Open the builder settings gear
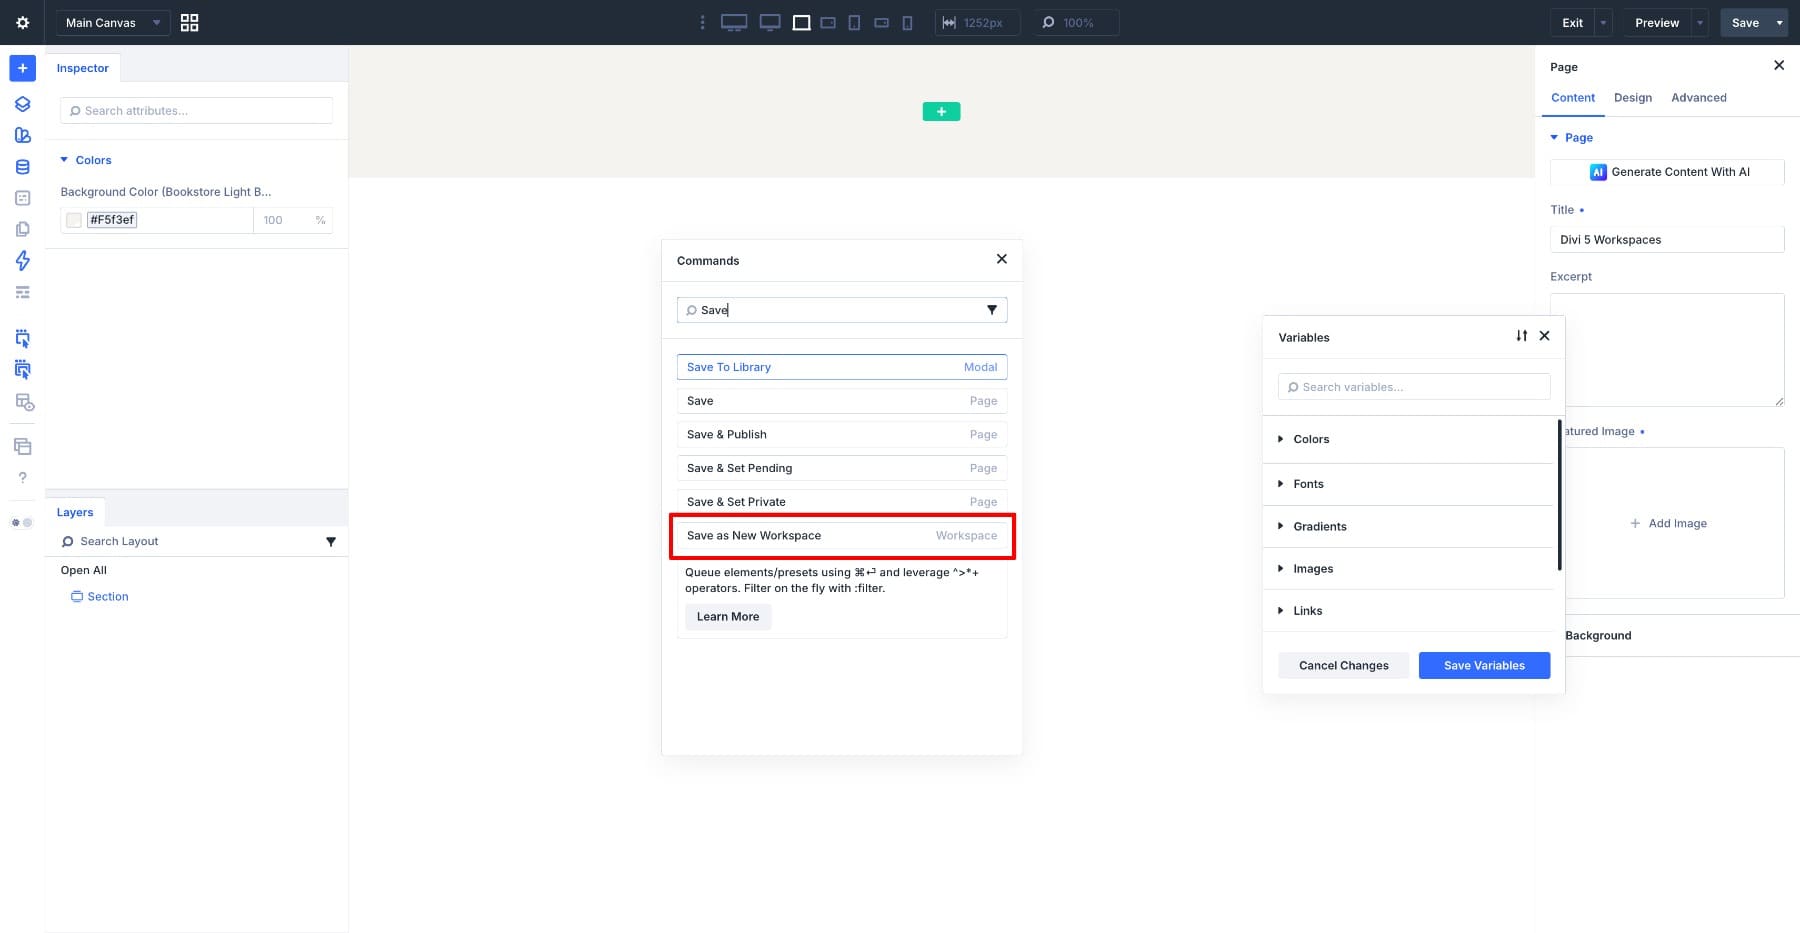This screenshot has height=933, width=1800. tap(22, 22)
